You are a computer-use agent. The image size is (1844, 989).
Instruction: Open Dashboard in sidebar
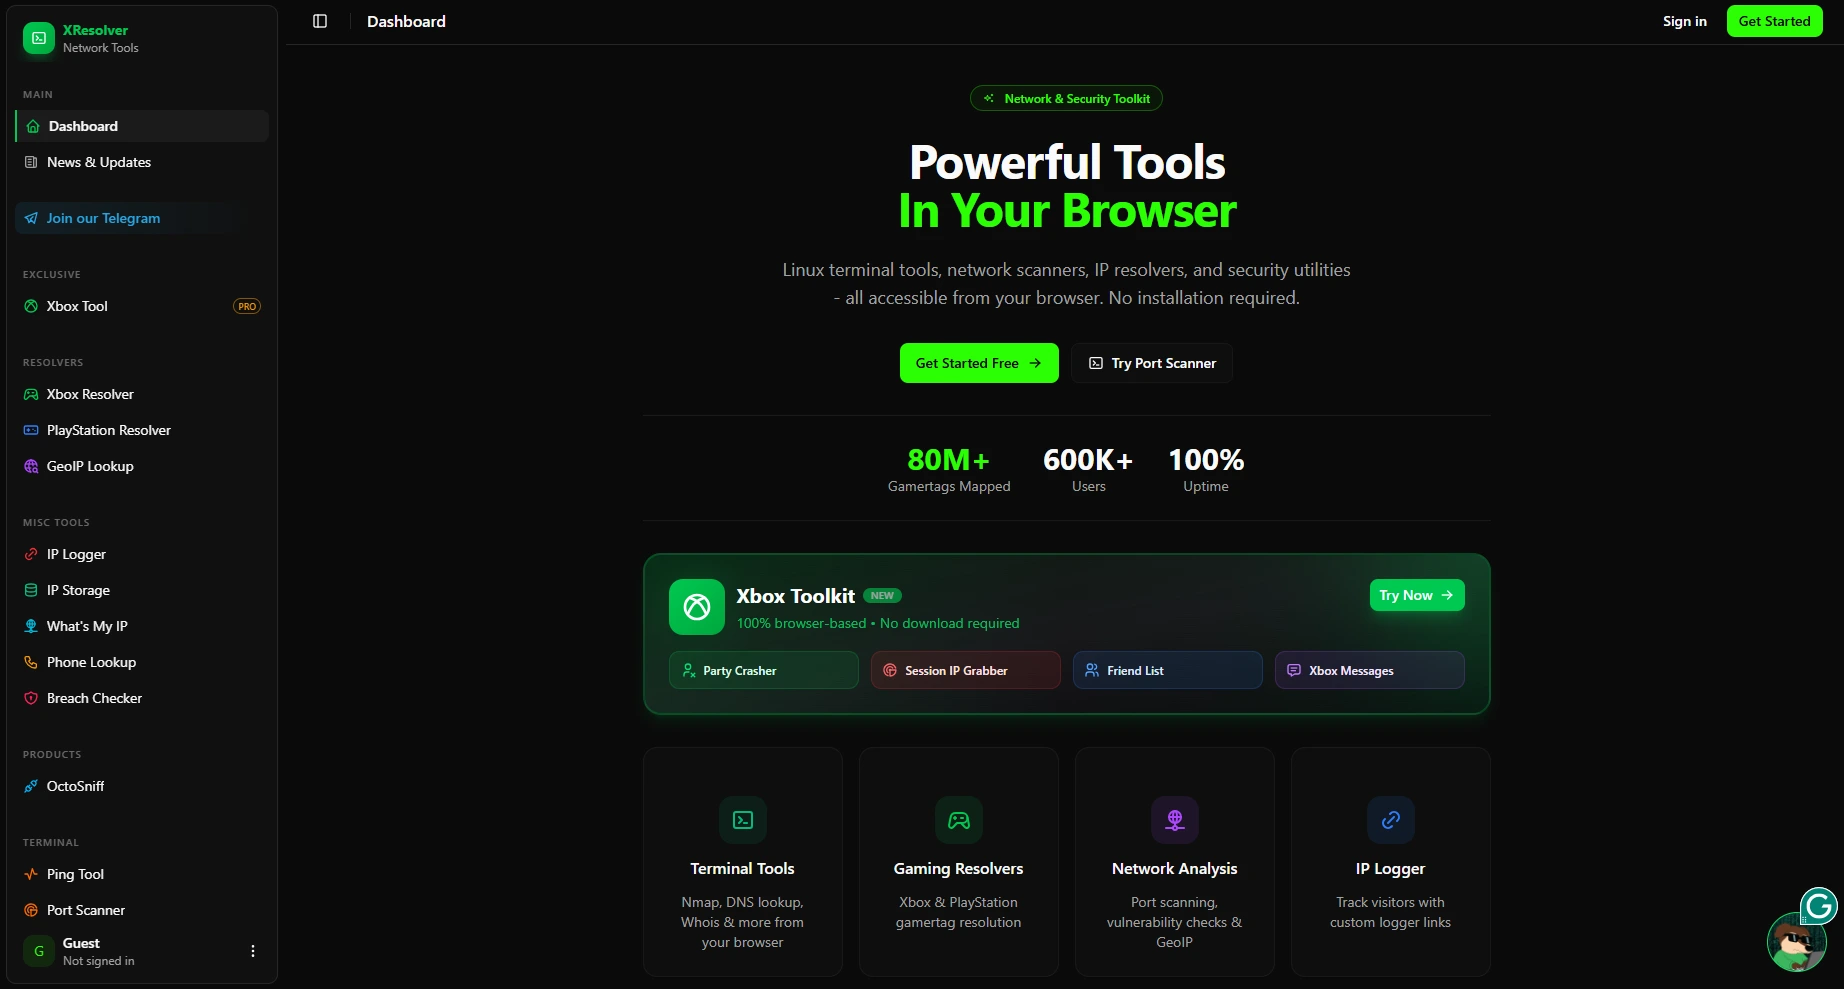[x=142, y=126]
